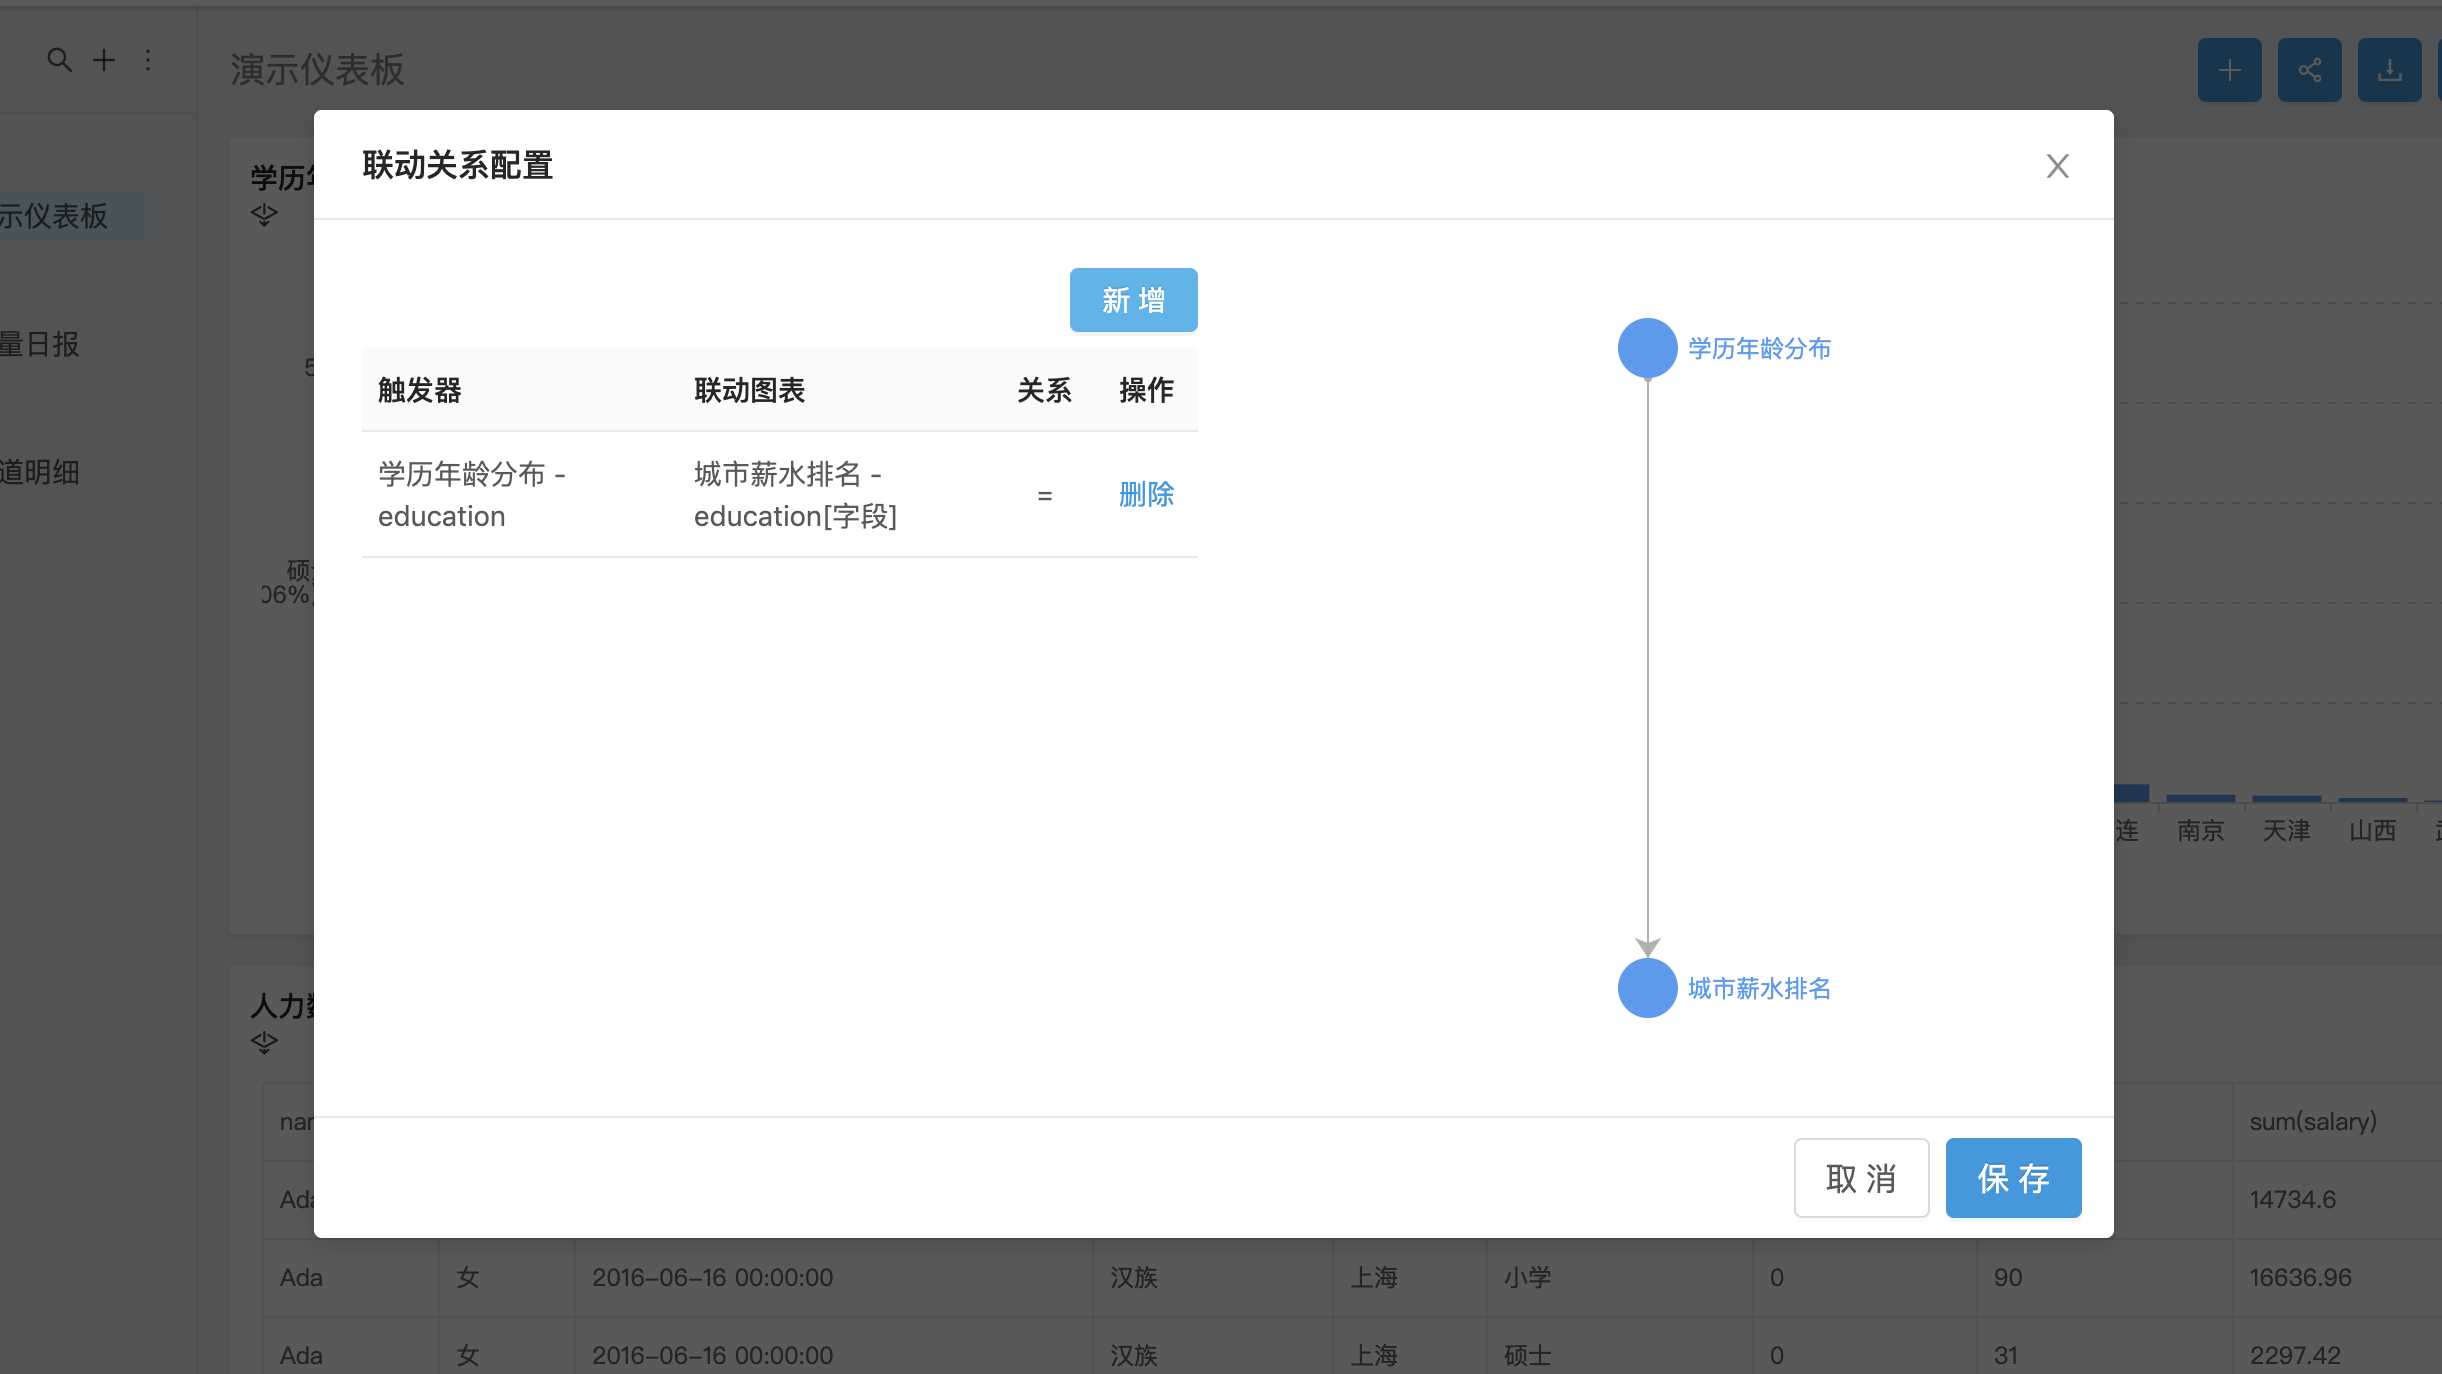Image resolution: width=2442 pixels, height=1374 pixels.
Task: Click the download icon button
Action: coord(2389,70)
